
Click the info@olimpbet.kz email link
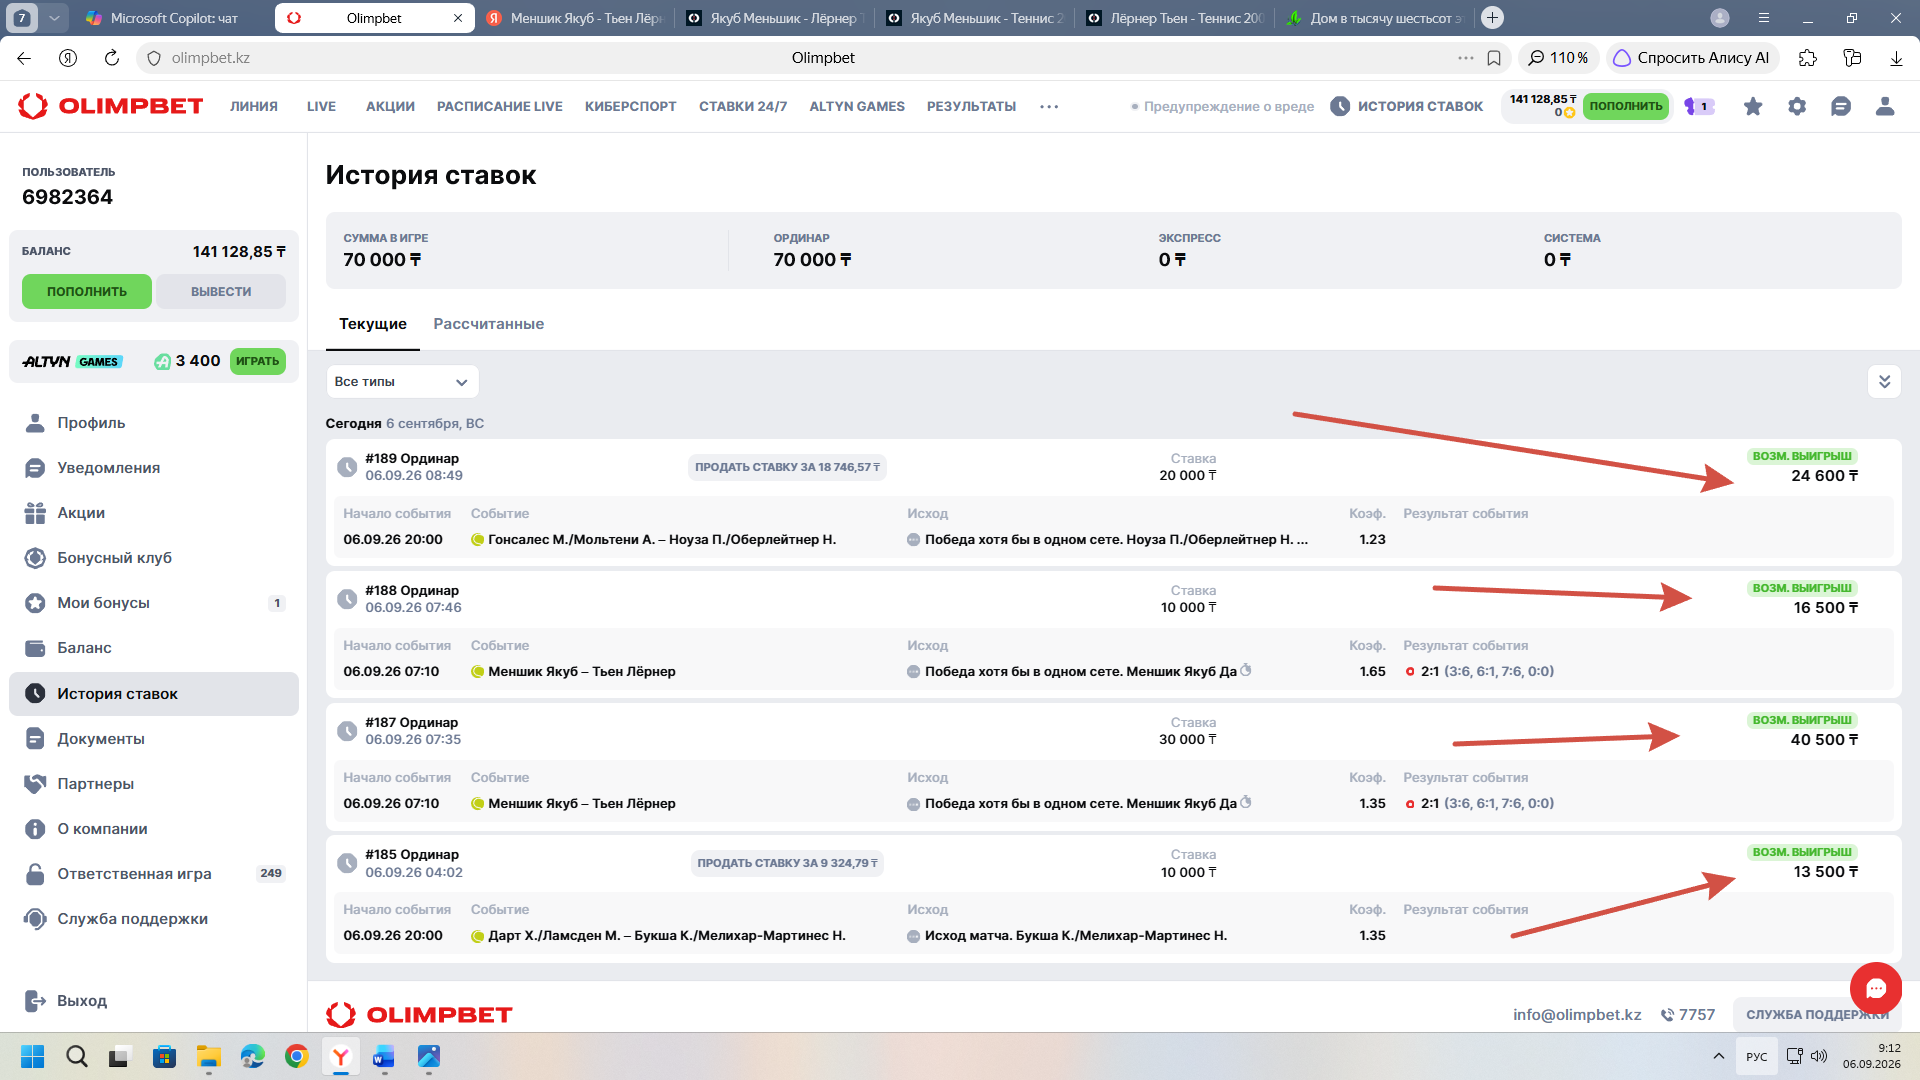1577,1015
